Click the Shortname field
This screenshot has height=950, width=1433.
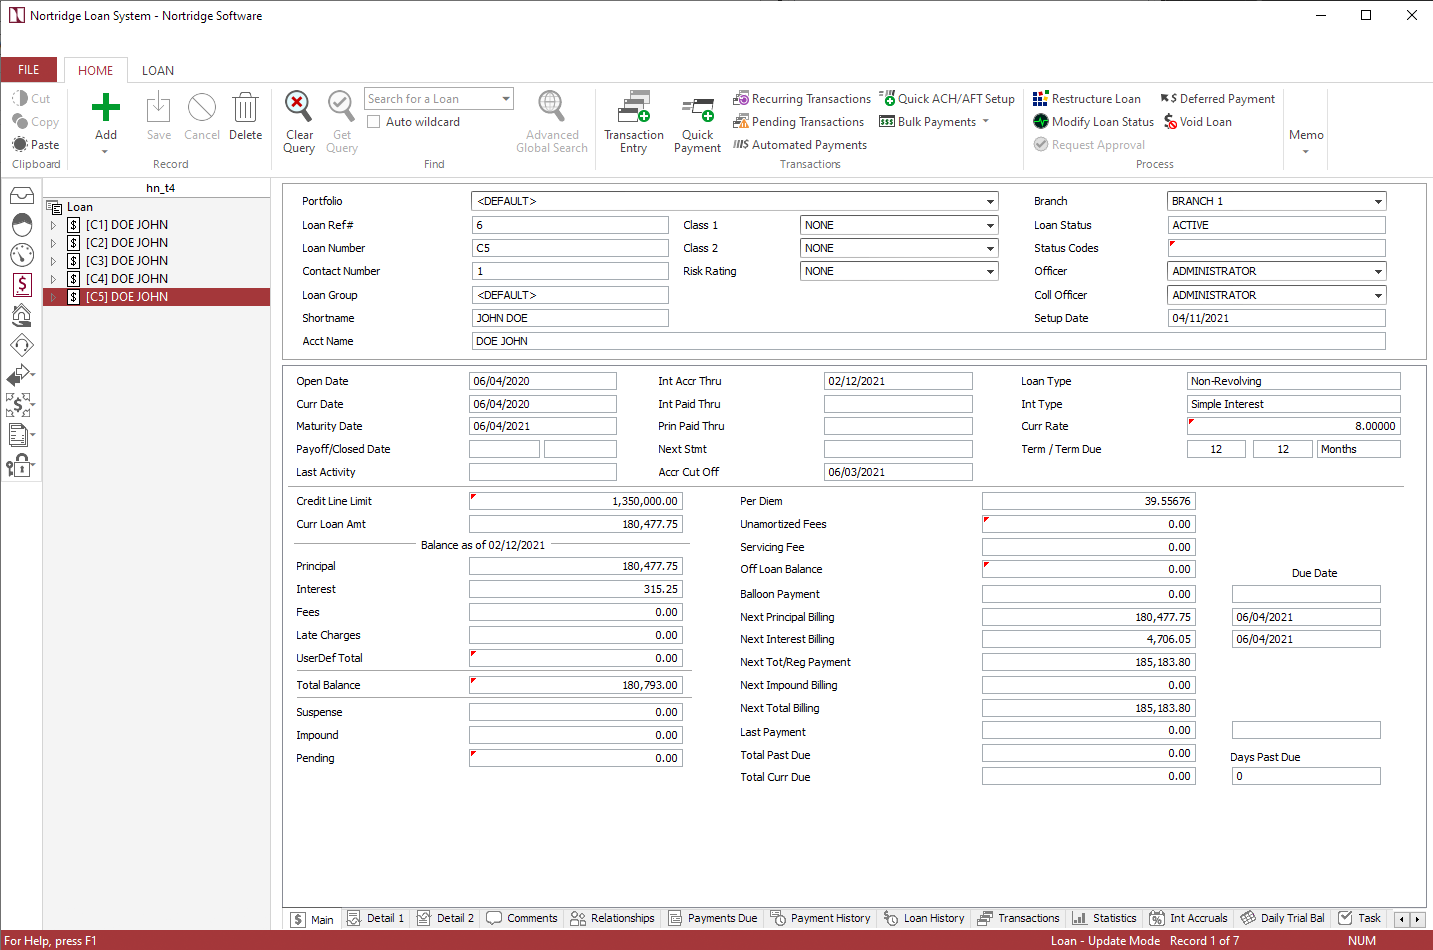(x=570, y=319)
